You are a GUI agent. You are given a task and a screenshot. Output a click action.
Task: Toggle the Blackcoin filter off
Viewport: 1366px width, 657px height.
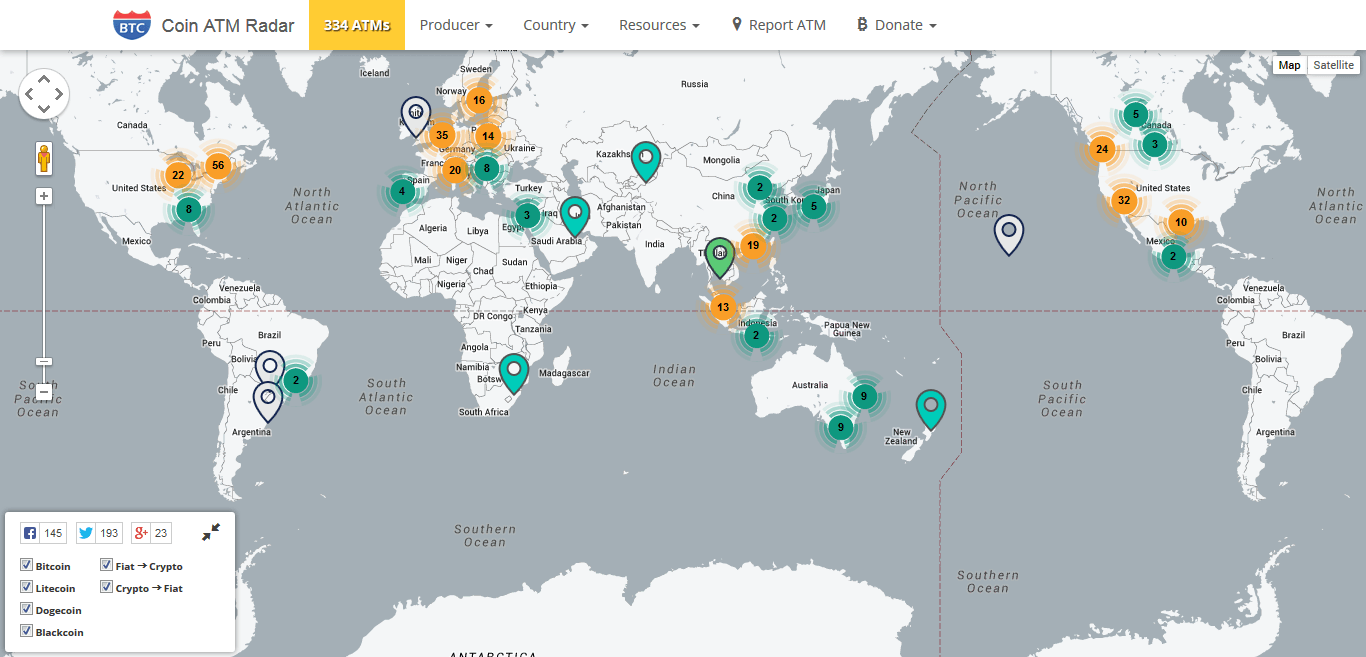[x=26, y=631]
